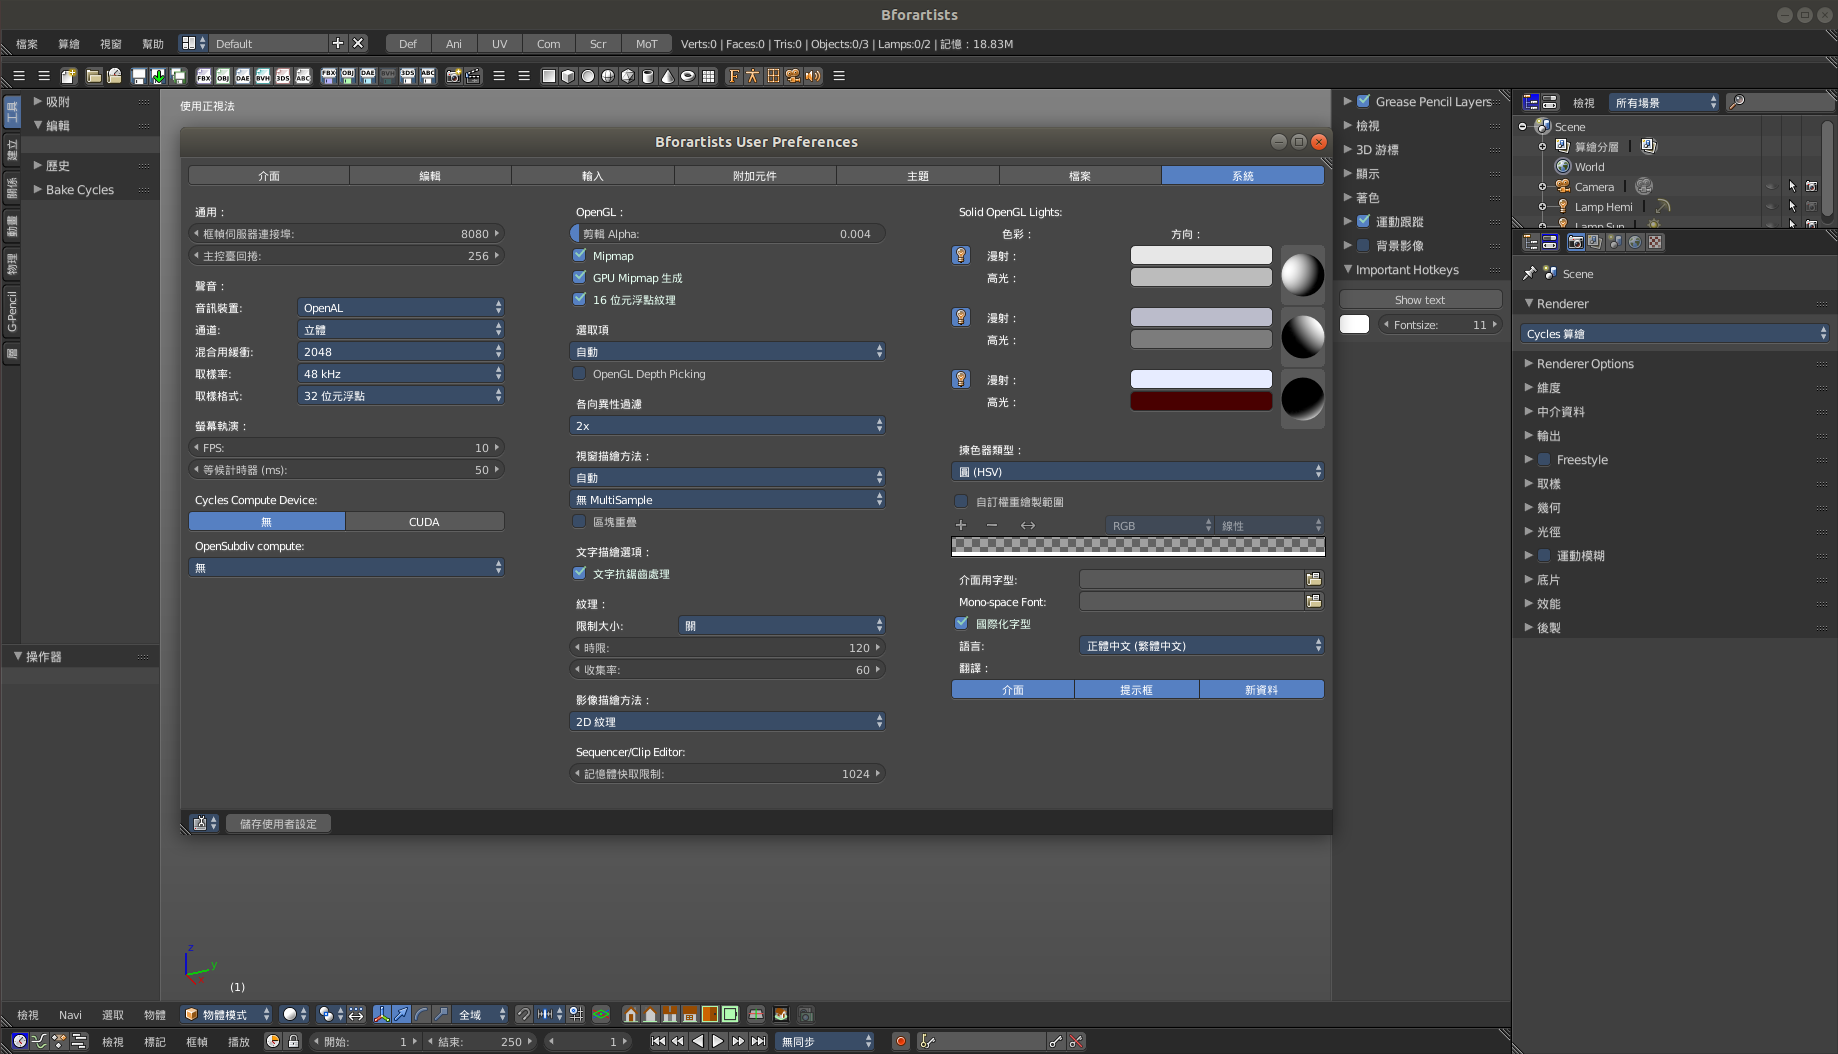Screen dimensions: 1838x1054
Task: Click the new file icon in toolbar
Action: point(69,76)
